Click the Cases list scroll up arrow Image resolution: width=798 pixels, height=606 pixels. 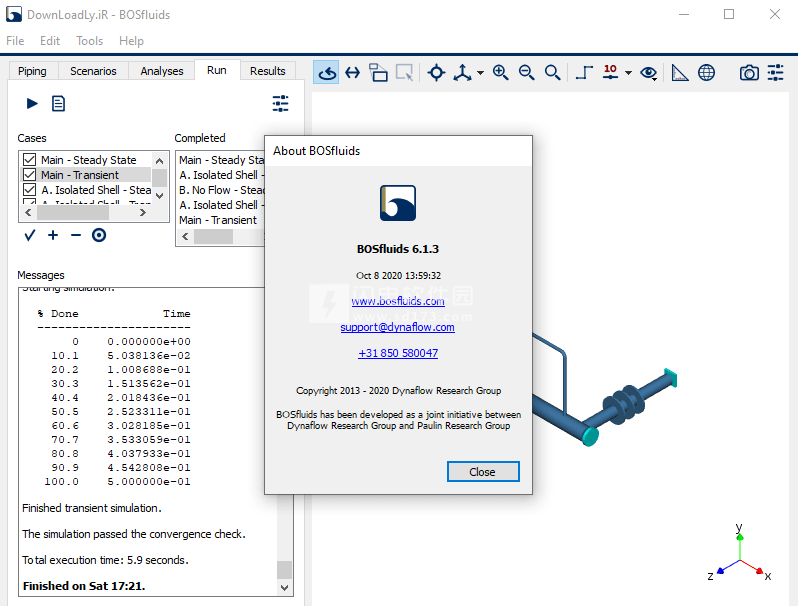click(159, 161)
